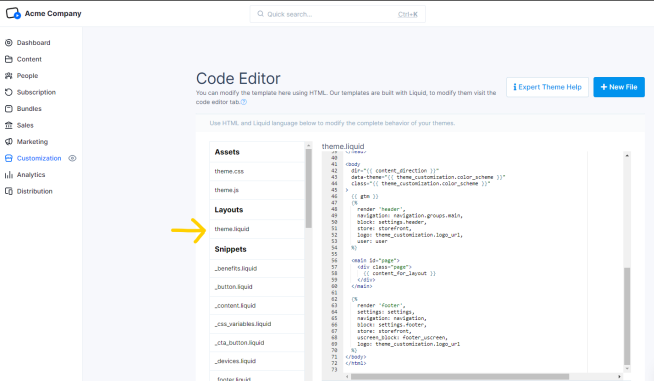Screen dimensions: 654x381
Task: Click the file list scroll-up arrow
Action: click(309, 145)
